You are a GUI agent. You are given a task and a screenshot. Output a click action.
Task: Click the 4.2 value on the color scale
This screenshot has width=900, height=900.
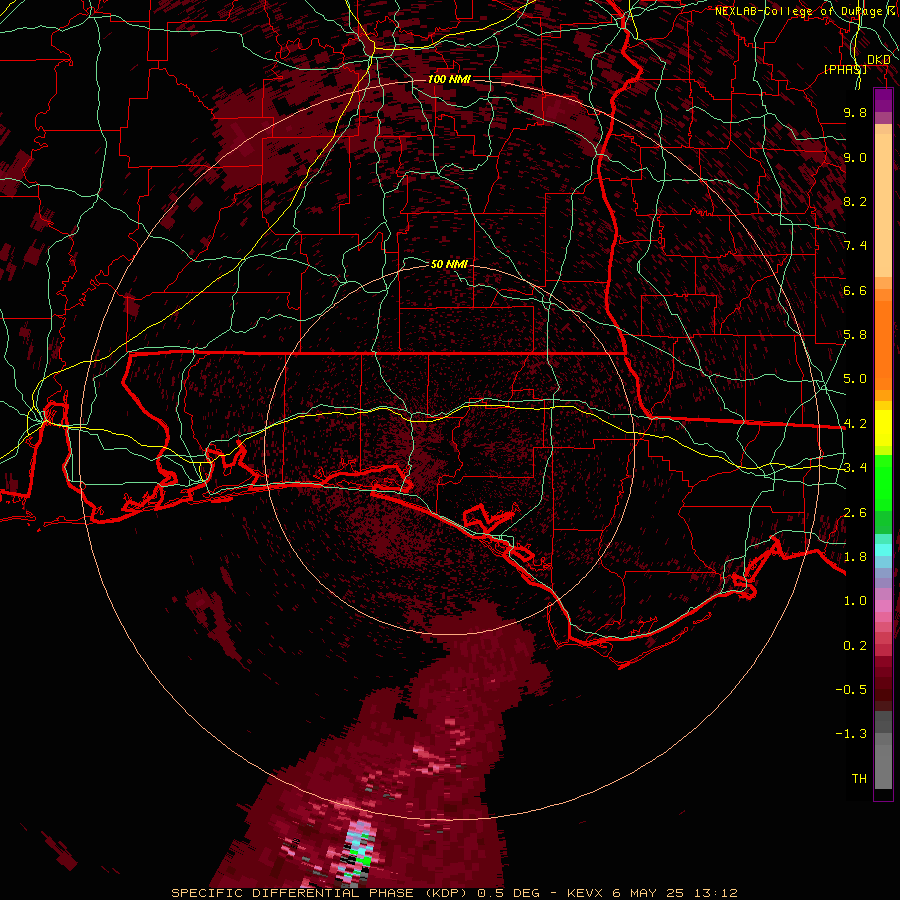[x=855, y=424]
